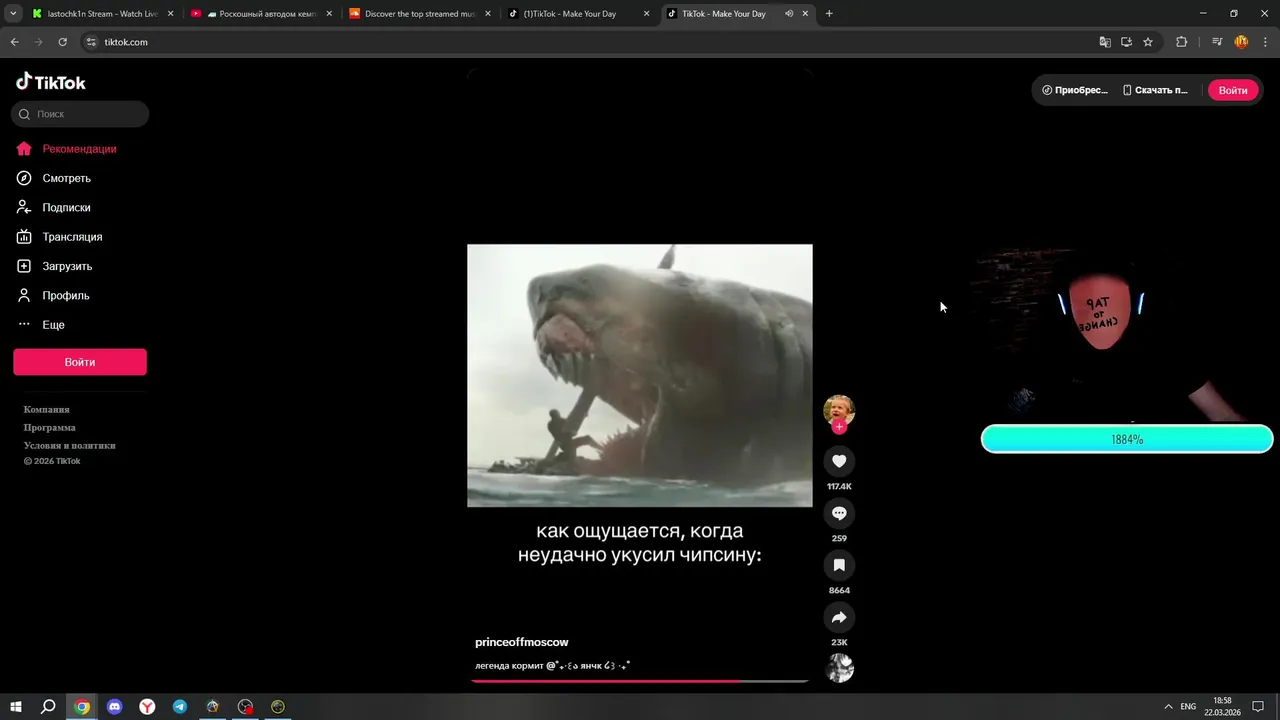The image size is (1280, 720).
Task: Like the video with the heart icon
Action: pos(839,461)
